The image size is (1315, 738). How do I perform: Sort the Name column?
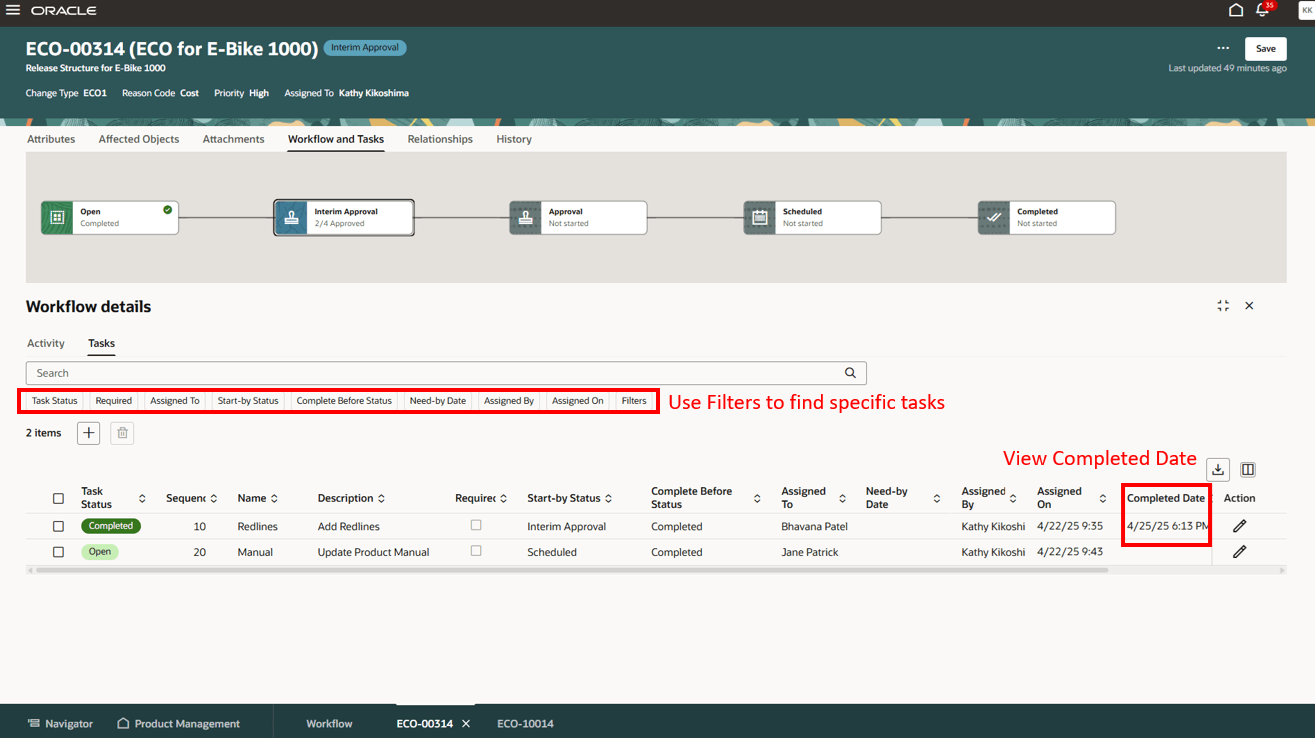(x=274, y=498)
